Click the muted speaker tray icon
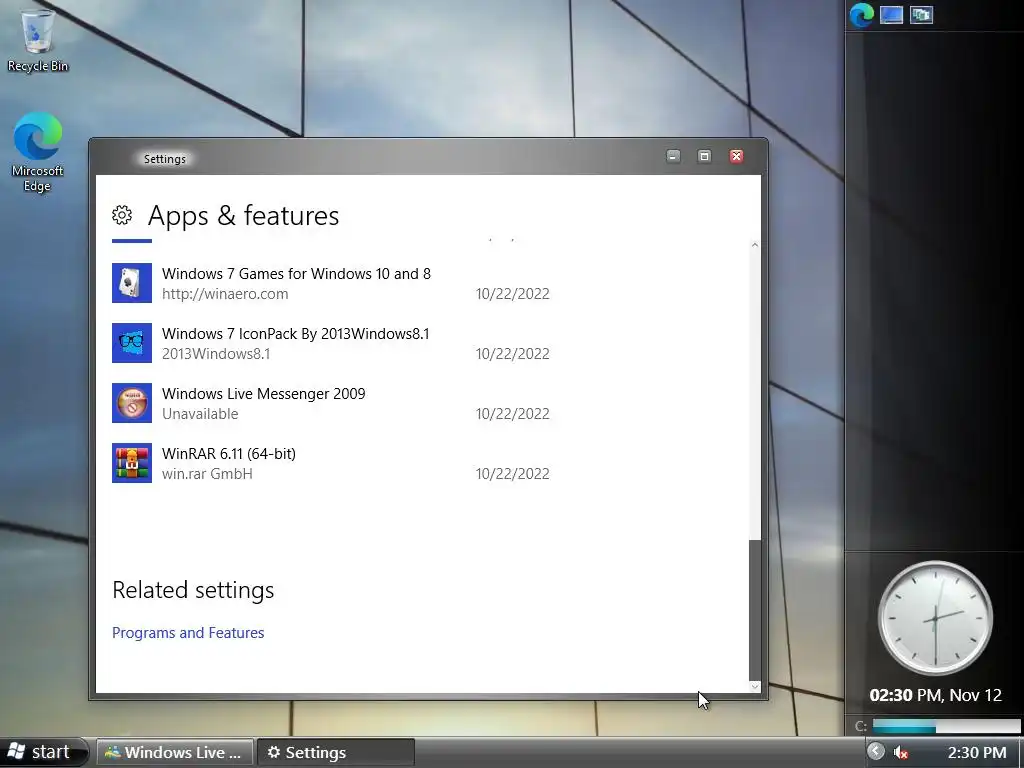The width and height of the screenshot is (1024, 768). pos(901,752)
